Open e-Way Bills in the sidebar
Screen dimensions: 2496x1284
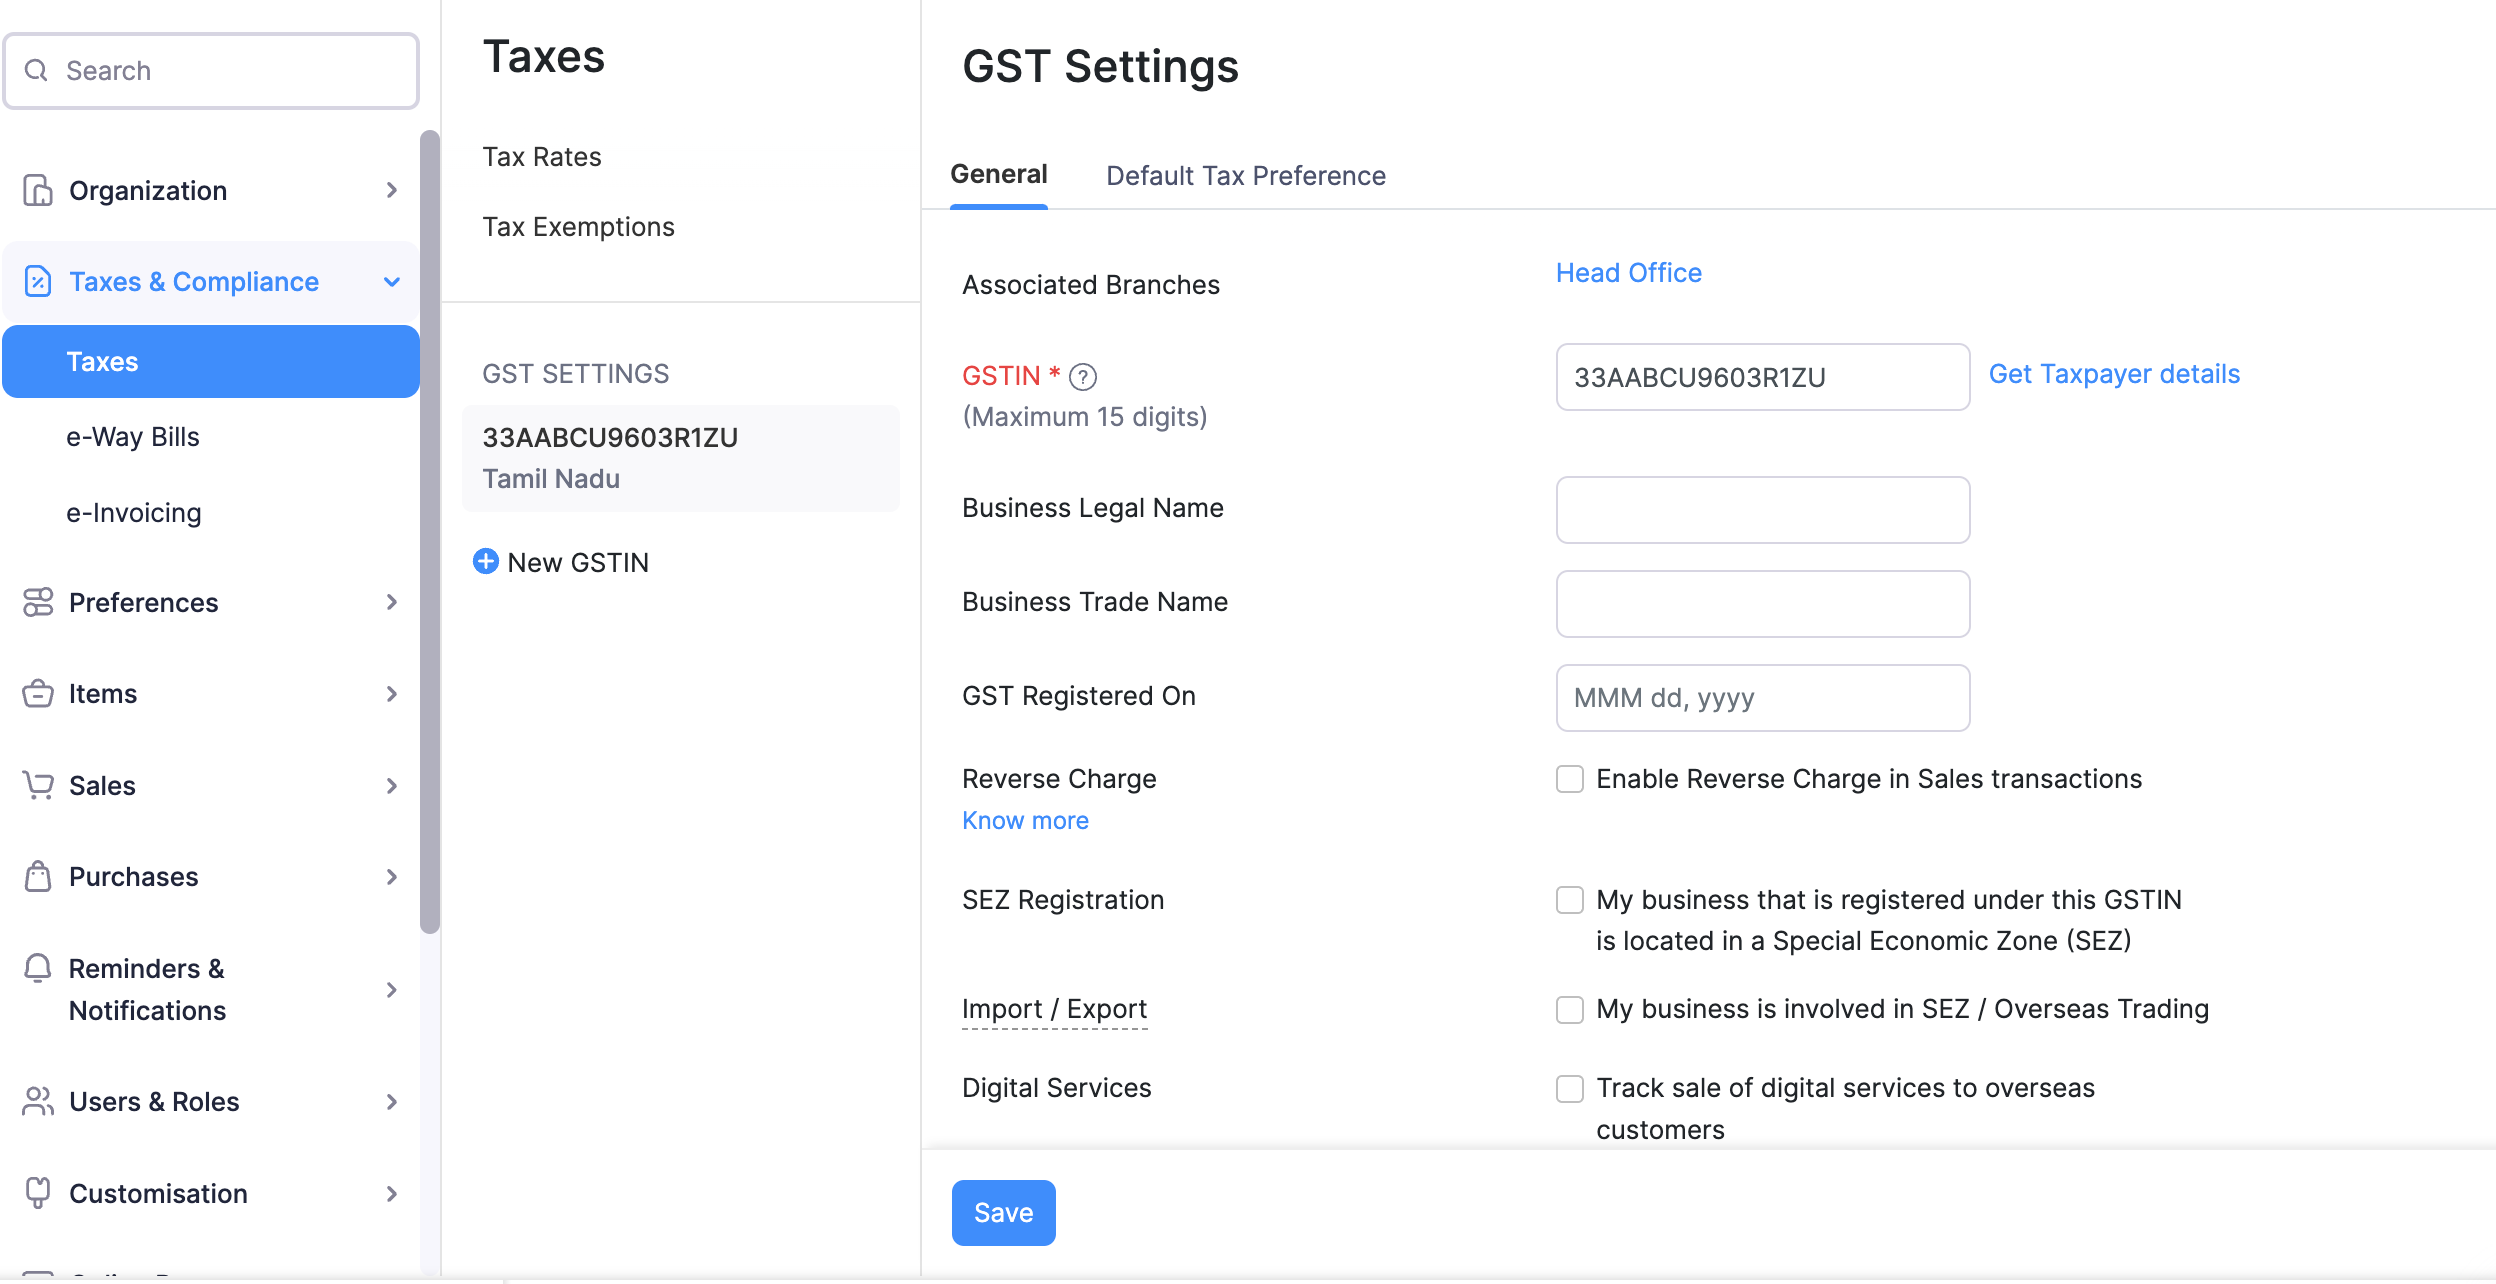[133, 437]
